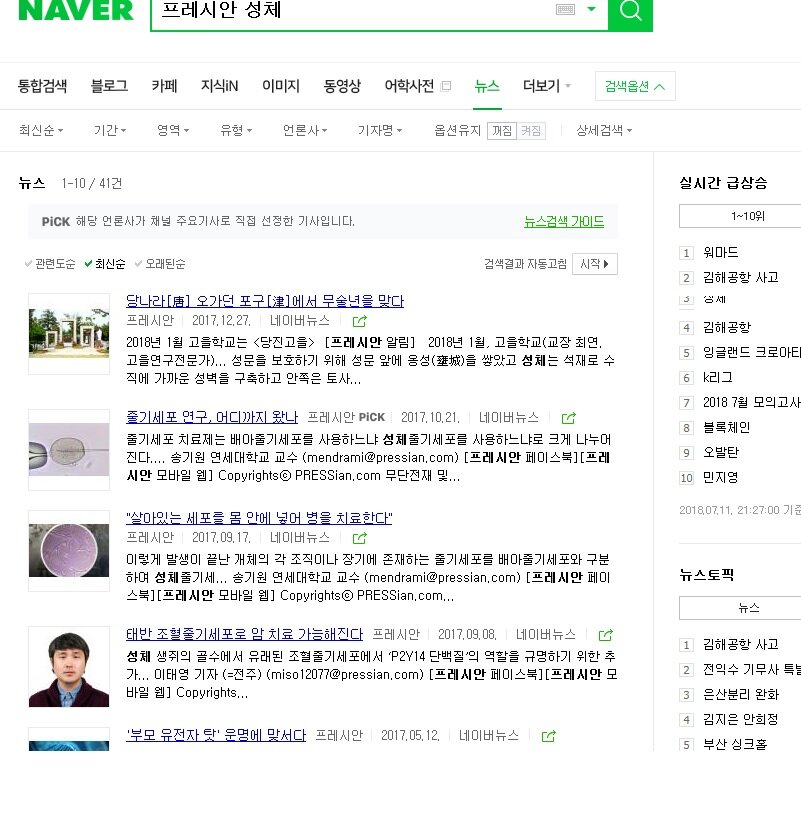801x827 pixels.
Task: Click 네이버뉴스 link for 태반 조혈줄기세포 article
Action: [x=546, y=634]
